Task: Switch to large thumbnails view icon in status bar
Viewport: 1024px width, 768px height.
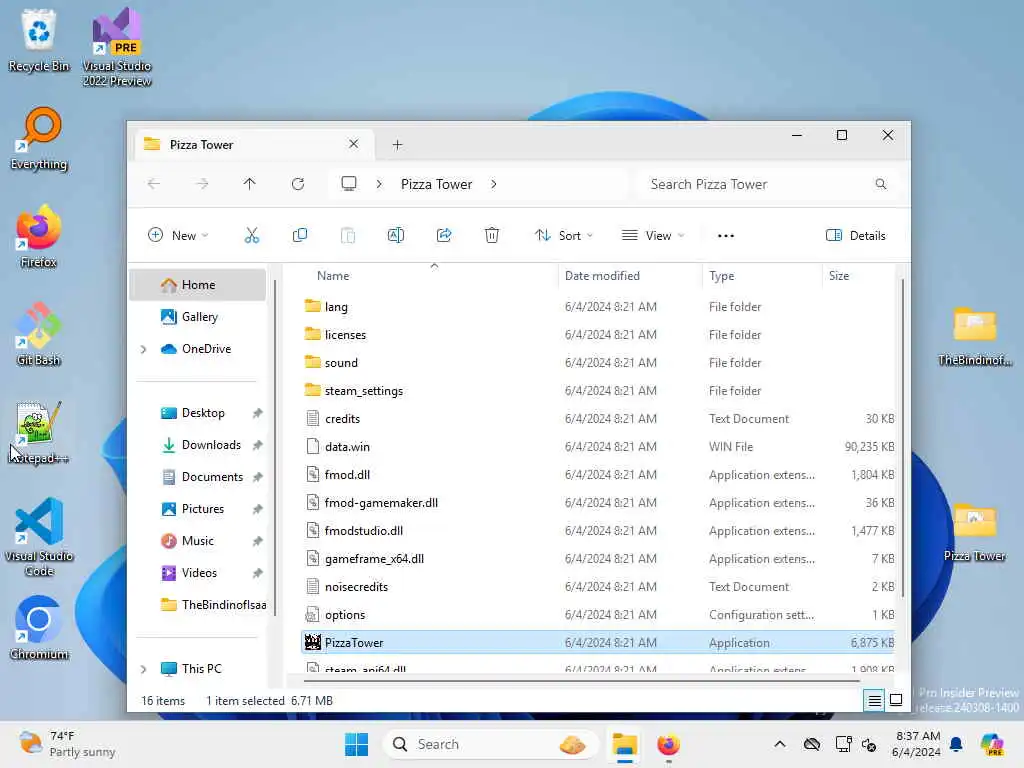Action: click(896, 701)
